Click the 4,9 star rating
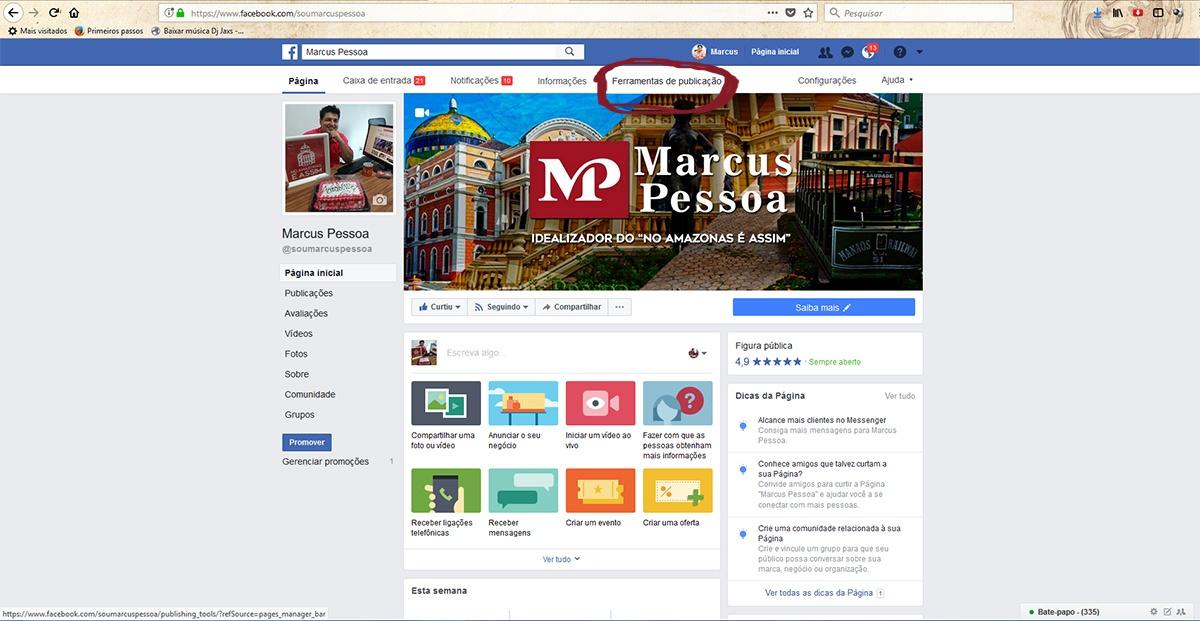 (x=768, y=362)
